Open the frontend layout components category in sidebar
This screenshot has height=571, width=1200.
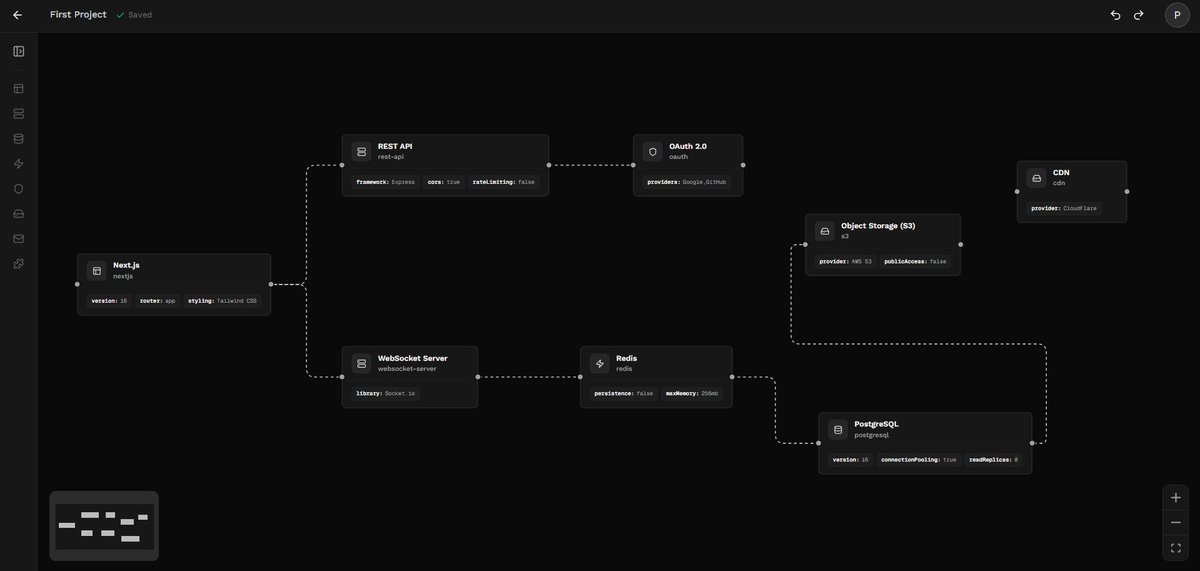(x=18, y=89)
